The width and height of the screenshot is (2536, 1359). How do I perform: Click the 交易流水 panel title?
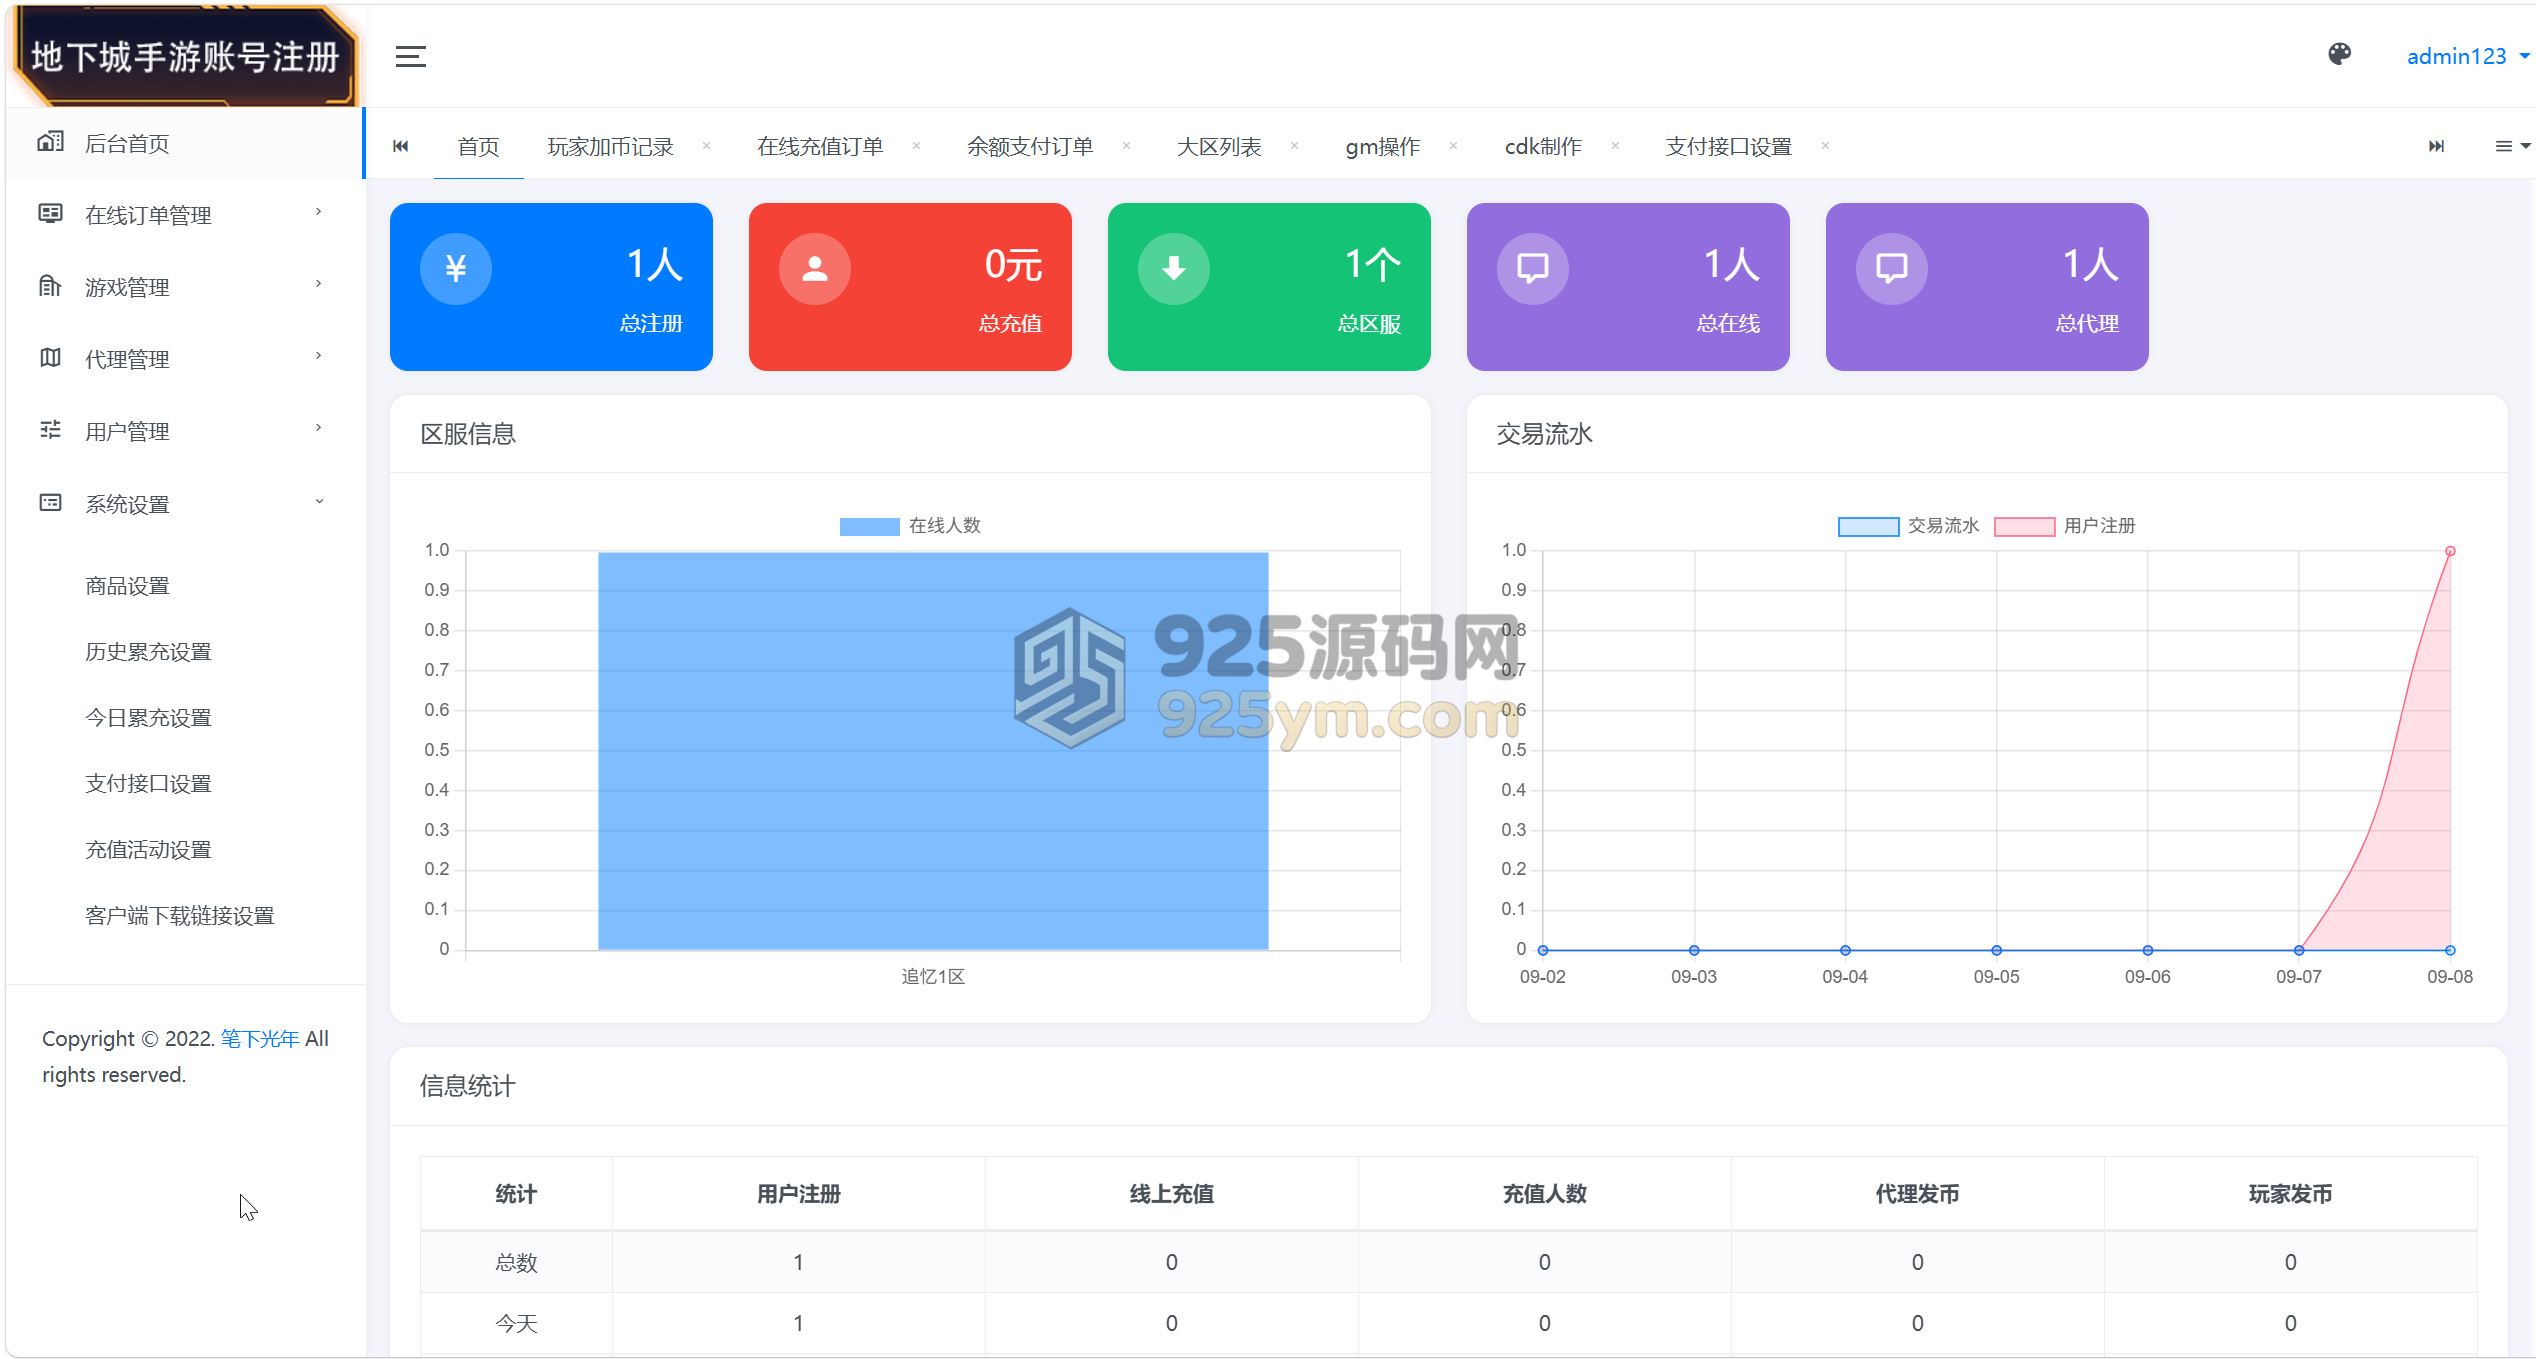point(1544,434)
